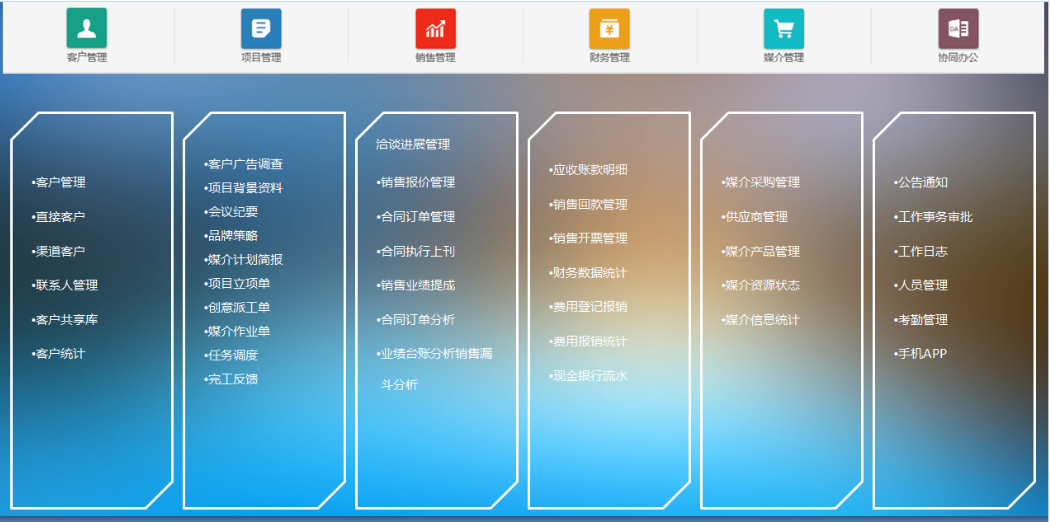Open 业绩台账分析销售漏斗分析
The image size is (1050, 522).
pyautogui.click(x=435, y=369)
